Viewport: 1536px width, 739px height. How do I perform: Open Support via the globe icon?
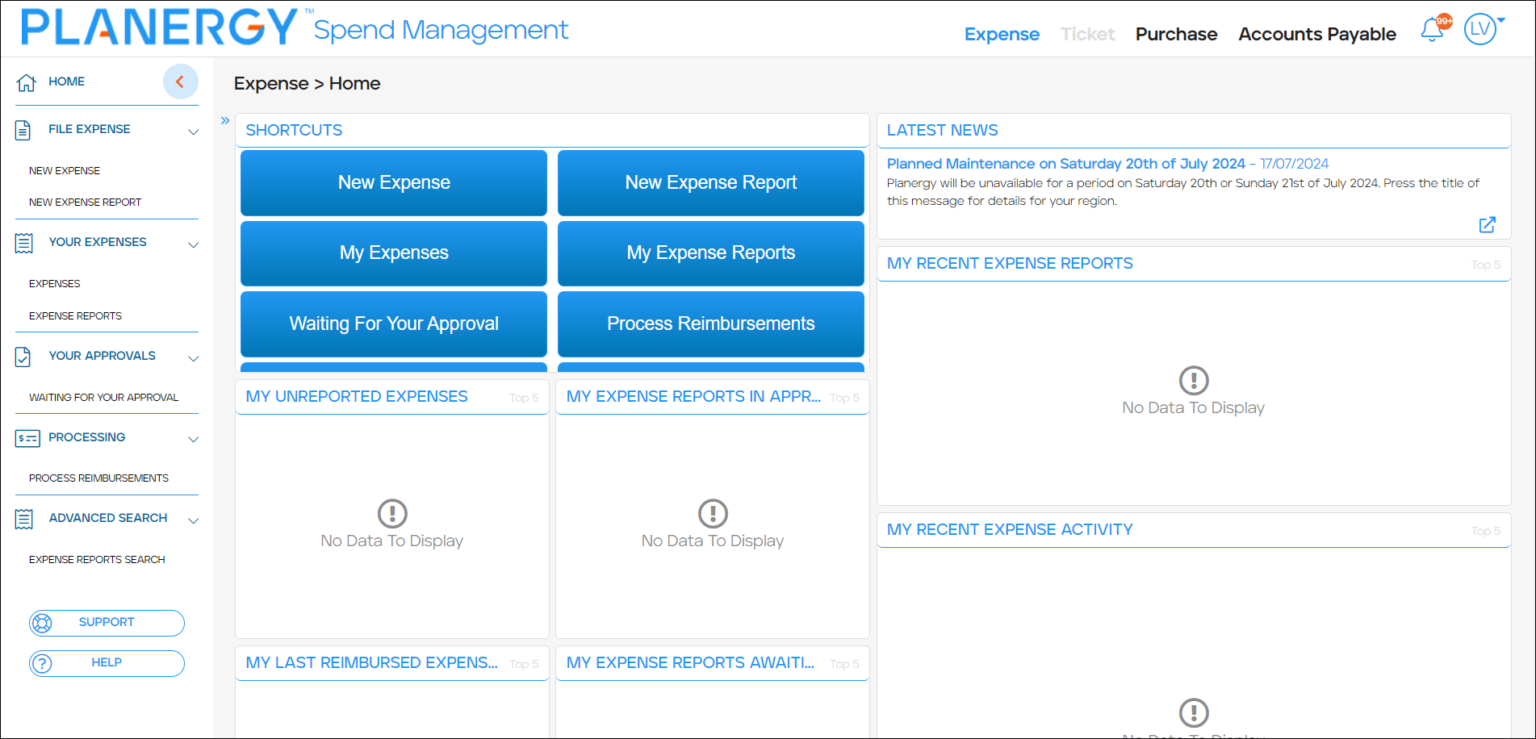[x=42, y=622]
